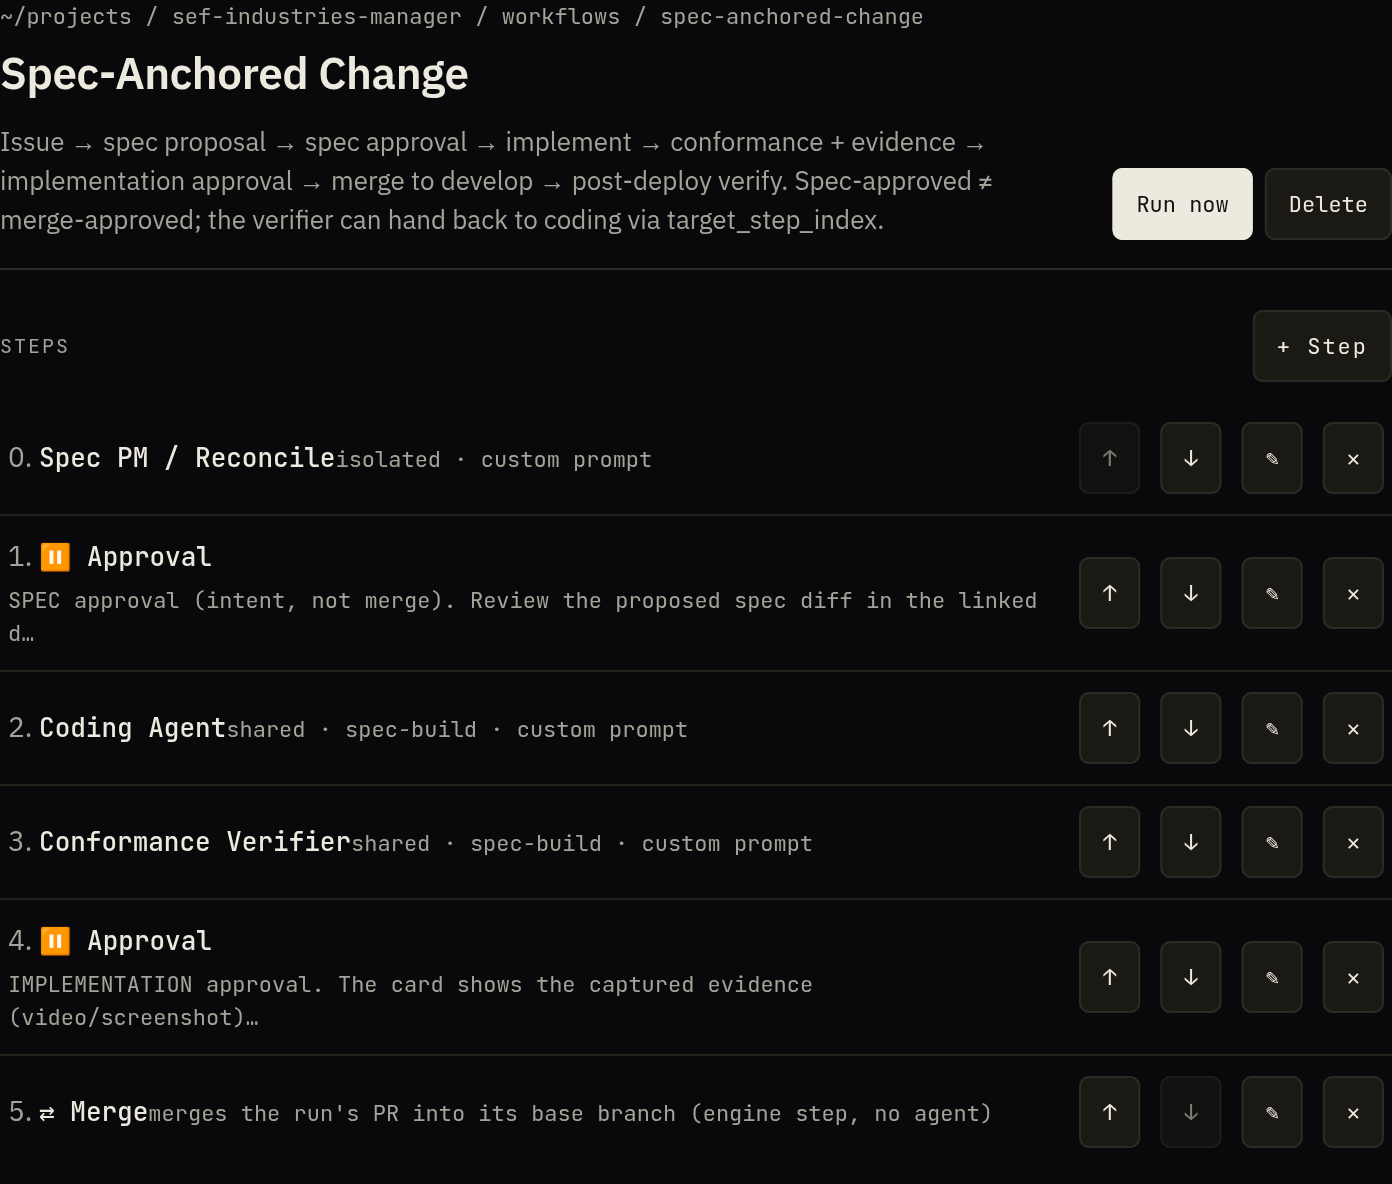Image resolution: width=1392 pixels, height=1184 pixels.
Task: Edit the Spec PM / Reconcile step
Action: tap(1272, 458)
